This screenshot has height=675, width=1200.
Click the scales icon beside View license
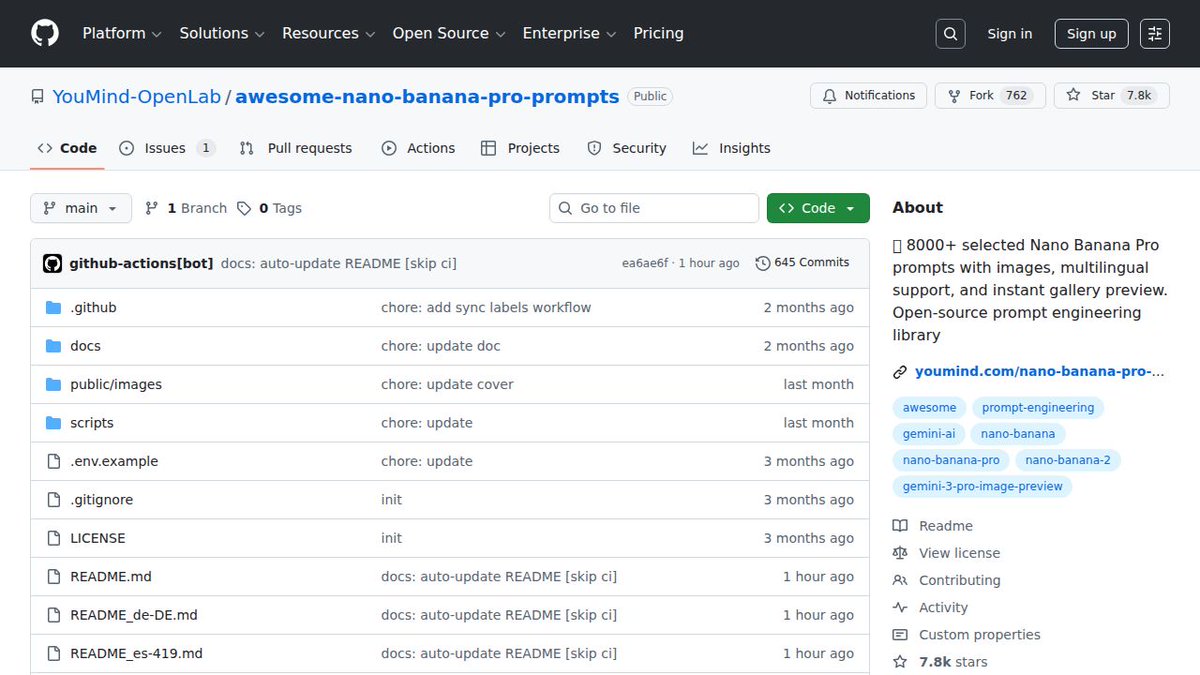pyautogui.click(x=900, y=553)
